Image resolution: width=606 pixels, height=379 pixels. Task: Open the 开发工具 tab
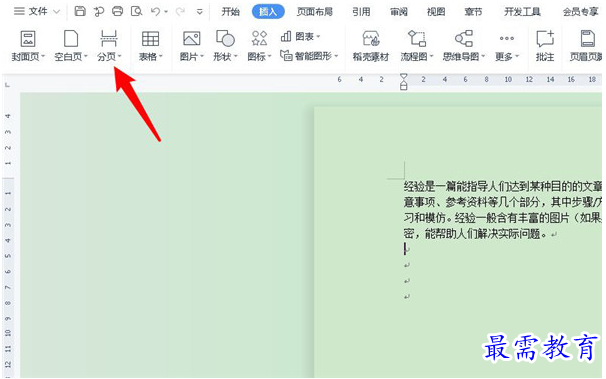click(x=522, y=12)
